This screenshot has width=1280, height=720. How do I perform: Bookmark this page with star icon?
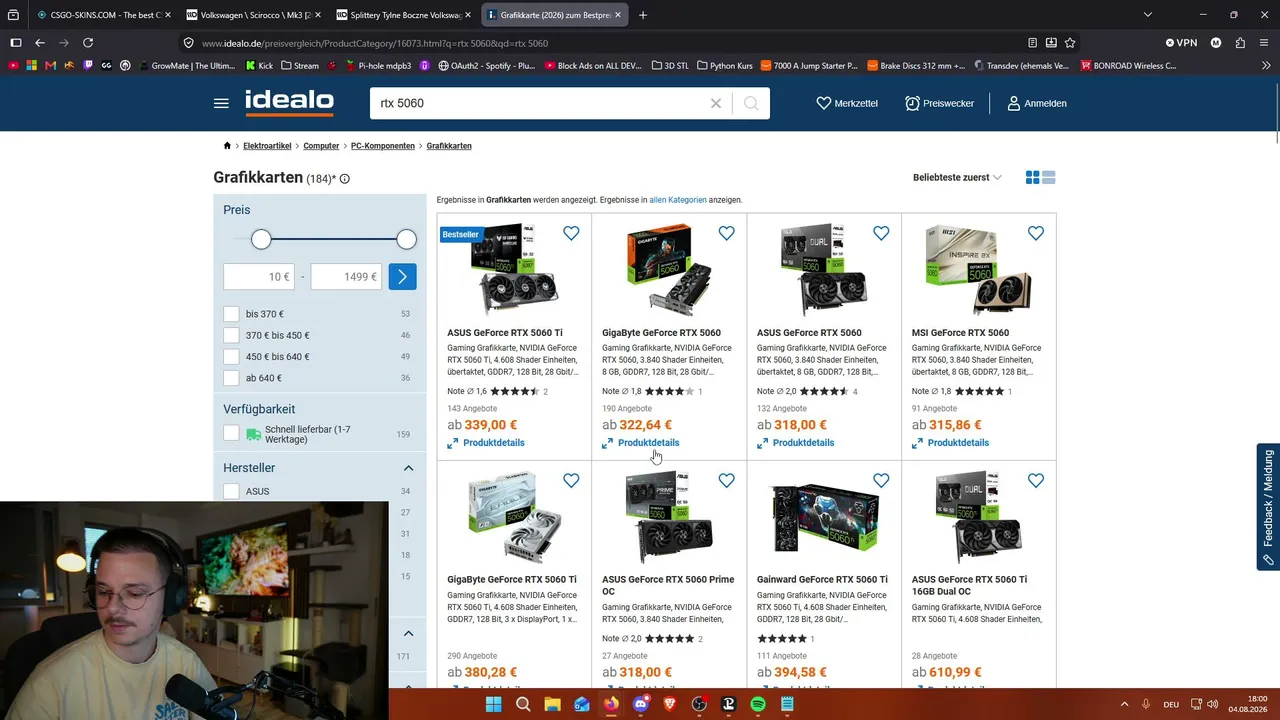pyautogui.click(x=1070, y=43)
